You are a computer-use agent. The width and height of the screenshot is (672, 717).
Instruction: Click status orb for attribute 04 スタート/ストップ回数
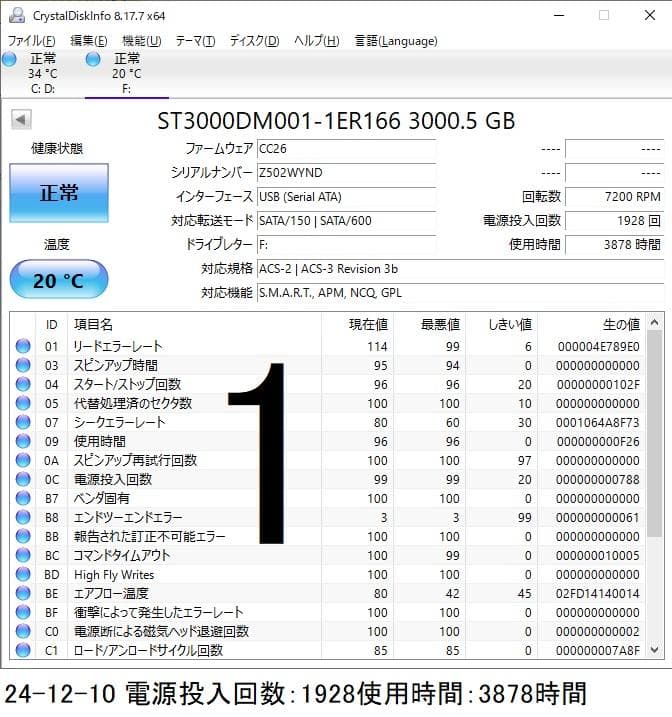23,384
